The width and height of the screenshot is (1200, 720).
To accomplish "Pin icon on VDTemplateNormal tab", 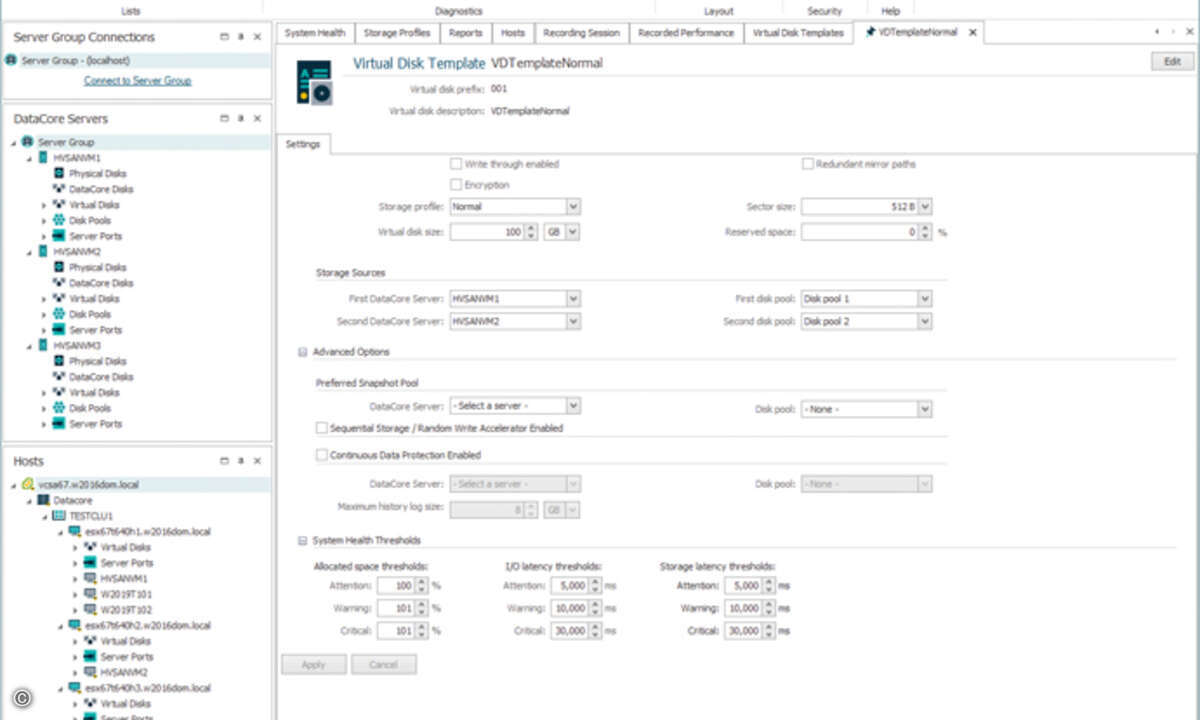I will [x=869, y=32].
